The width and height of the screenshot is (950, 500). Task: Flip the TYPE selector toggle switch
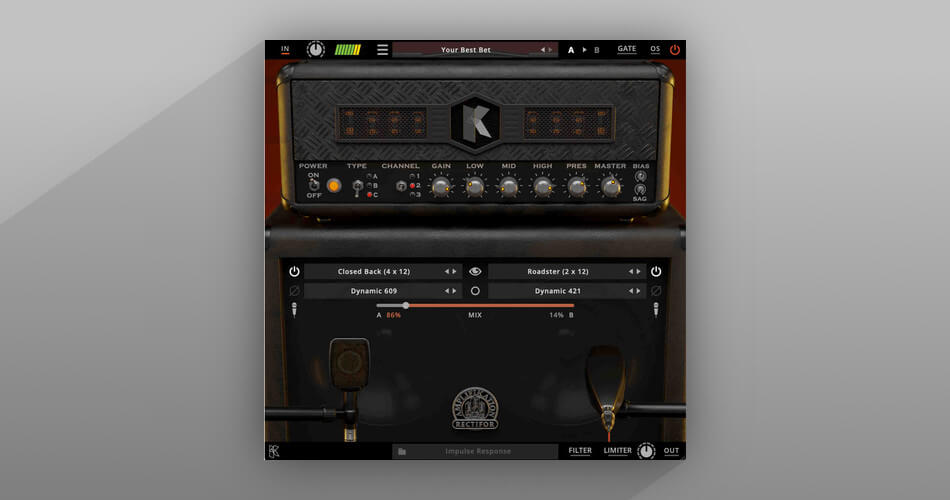coord(357,187)
